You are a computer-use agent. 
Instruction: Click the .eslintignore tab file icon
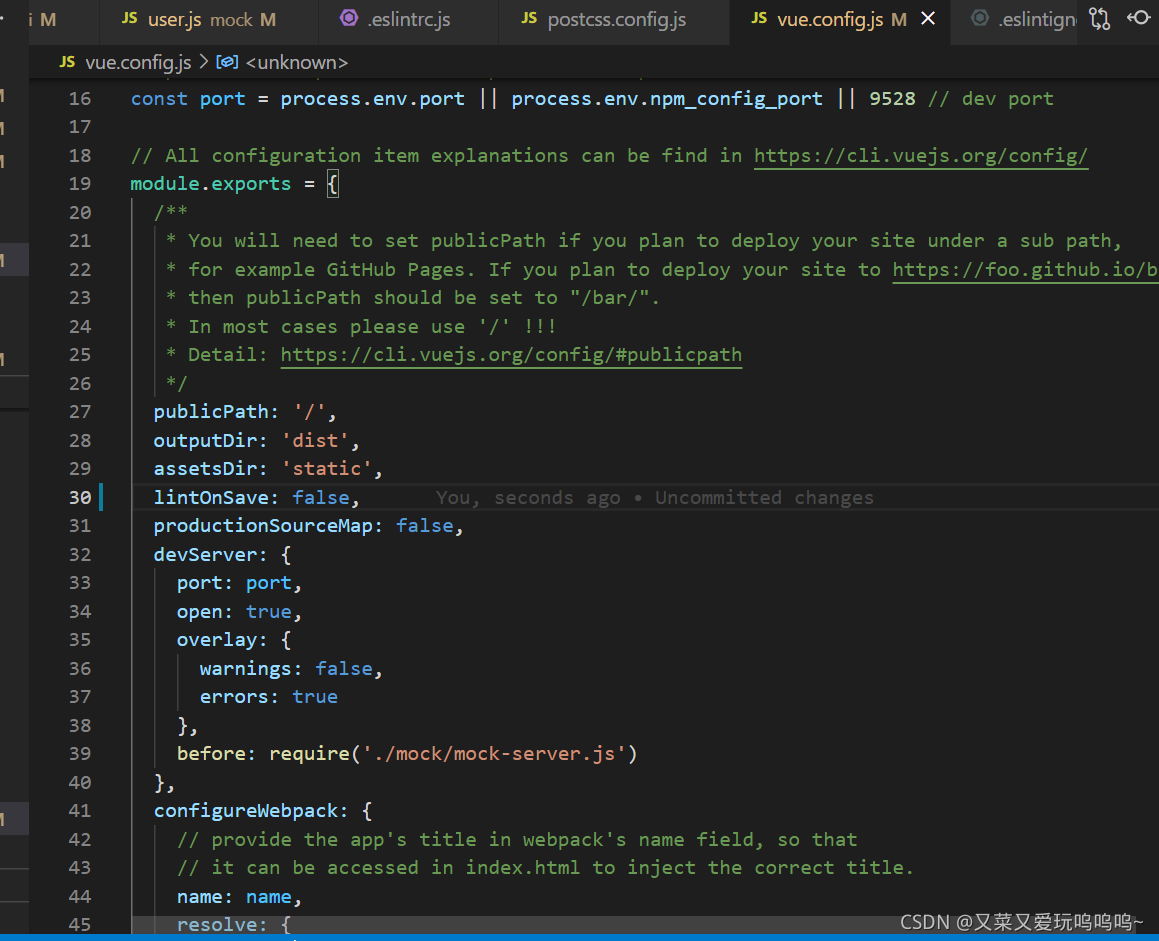point(979,18)
